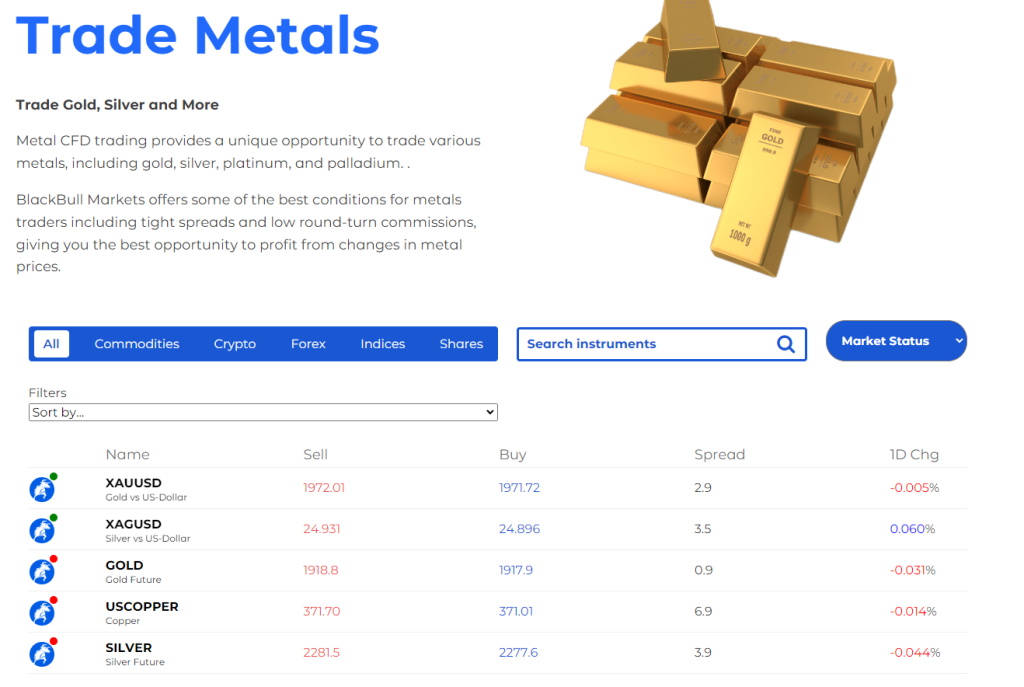
Task: Click the SILVER future bull icon
Action: pos(42,654)
